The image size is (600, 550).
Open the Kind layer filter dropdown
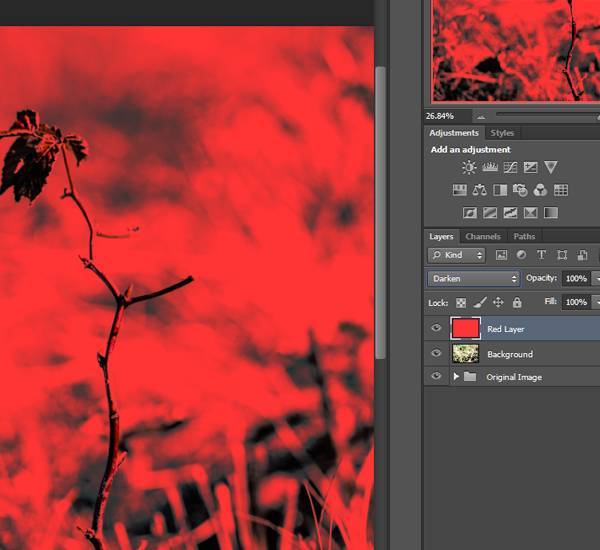(x=457, y=255)
